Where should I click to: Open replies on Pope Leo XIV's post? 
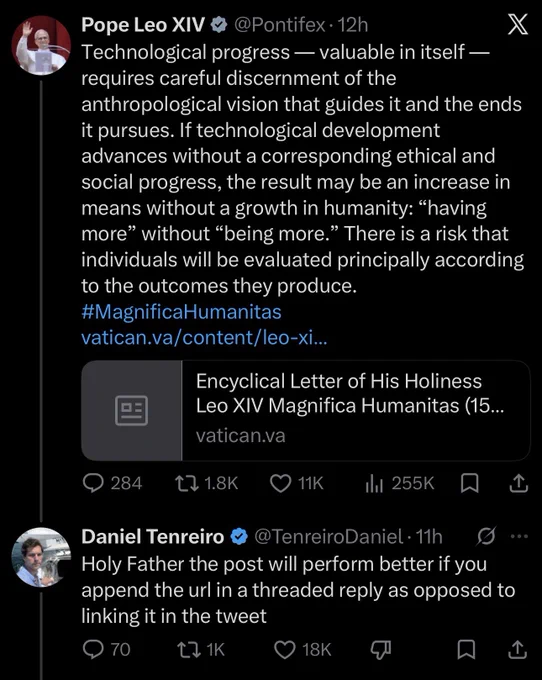coord(112,483)
